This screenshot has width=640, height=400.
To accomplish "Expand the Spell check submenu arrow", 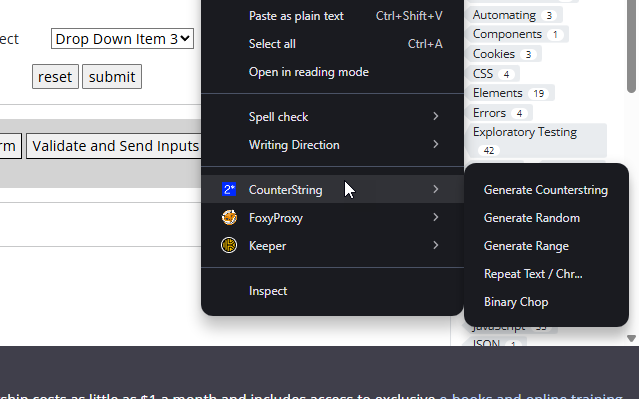I will [x=436, y=116].
